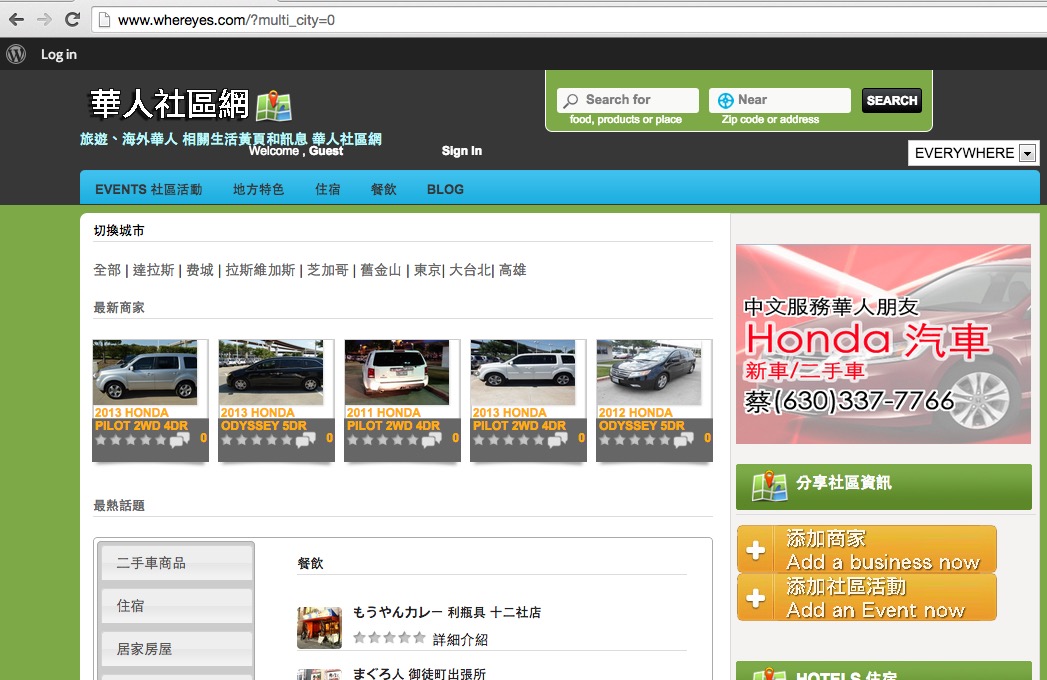The image size is (1047, 680).
Task: Switch city to 舊金山
Action: (381, 270)
